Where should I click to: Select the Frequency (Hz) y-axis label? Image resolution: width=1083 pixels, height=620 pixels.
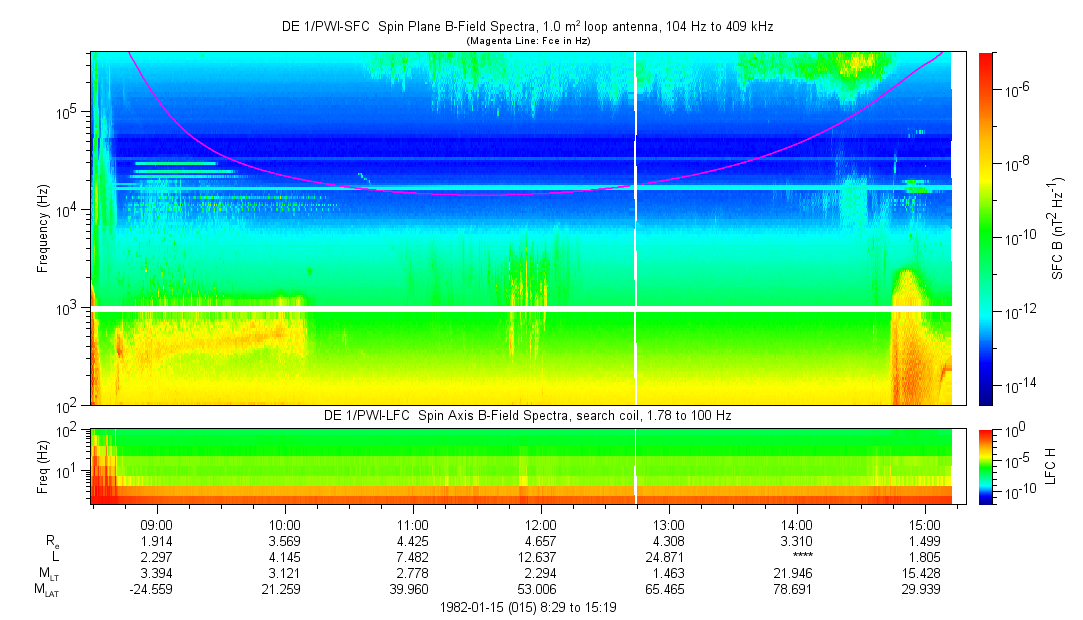click(43, 228)
